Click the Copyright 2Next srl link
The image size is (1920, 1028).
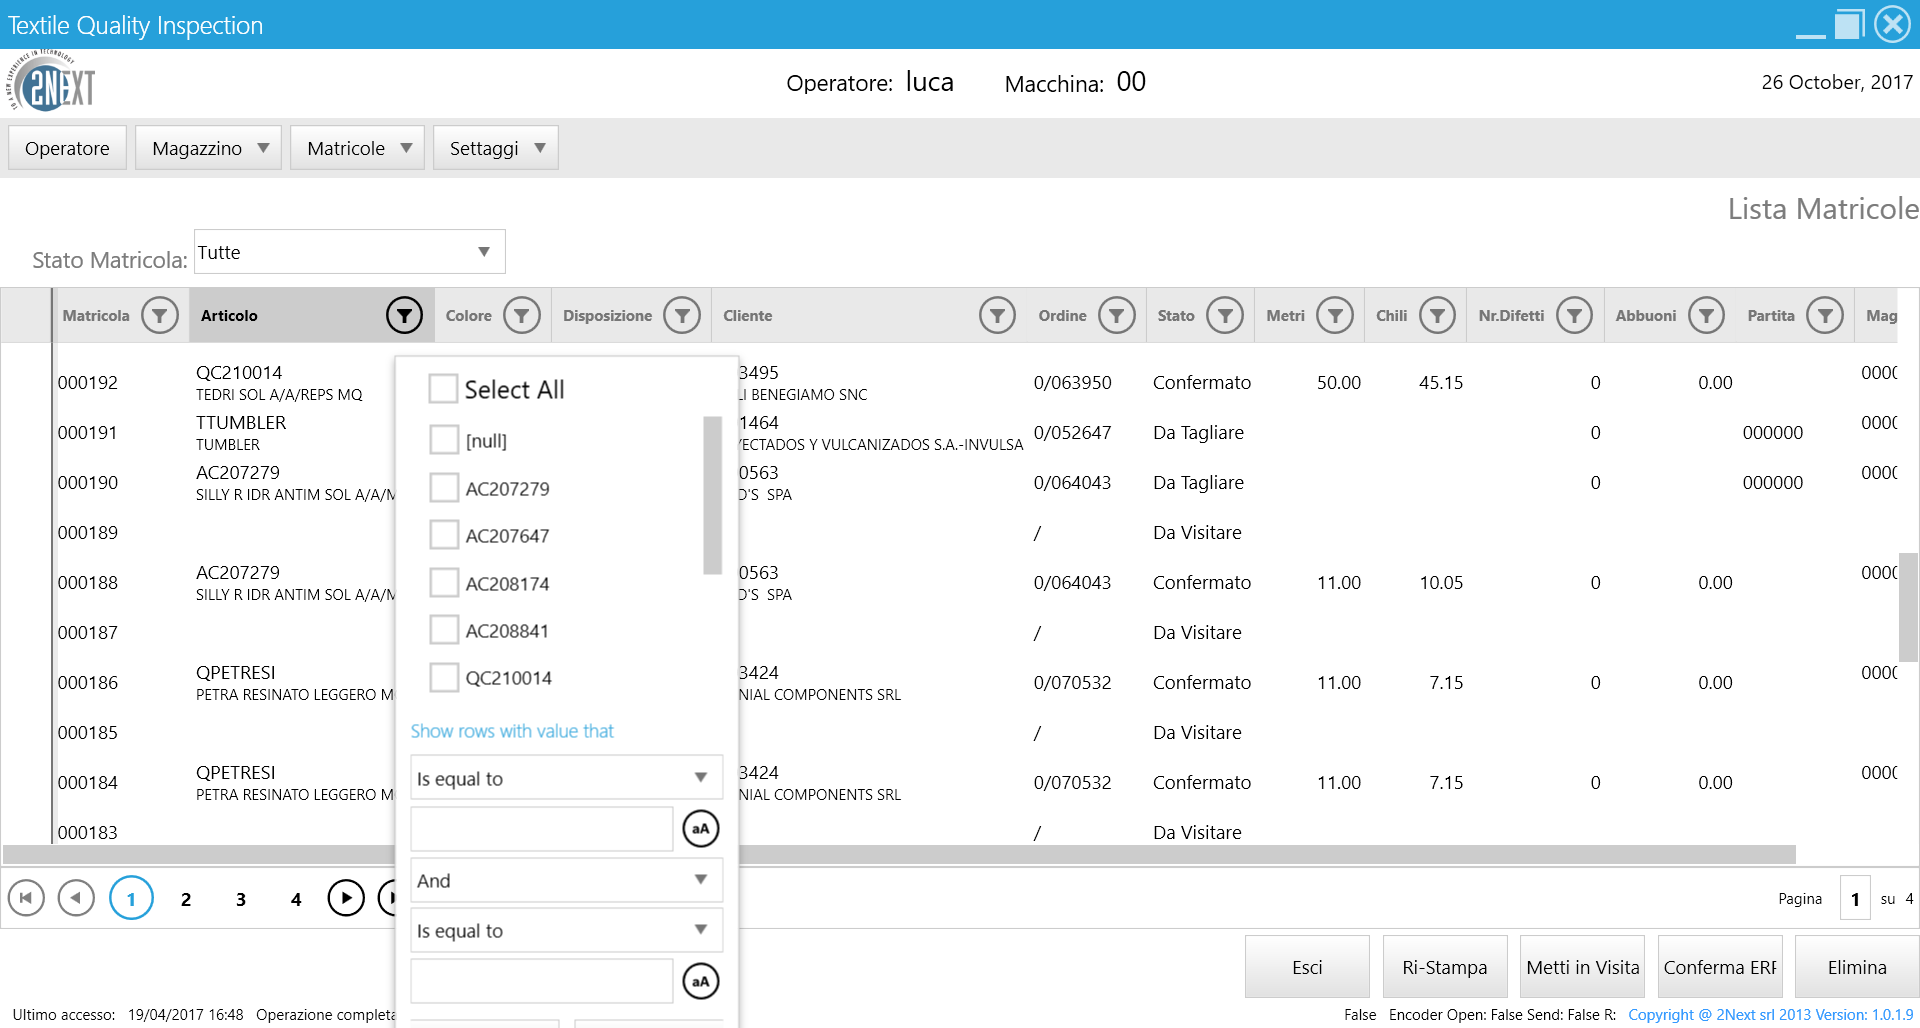point(1770,1014)
